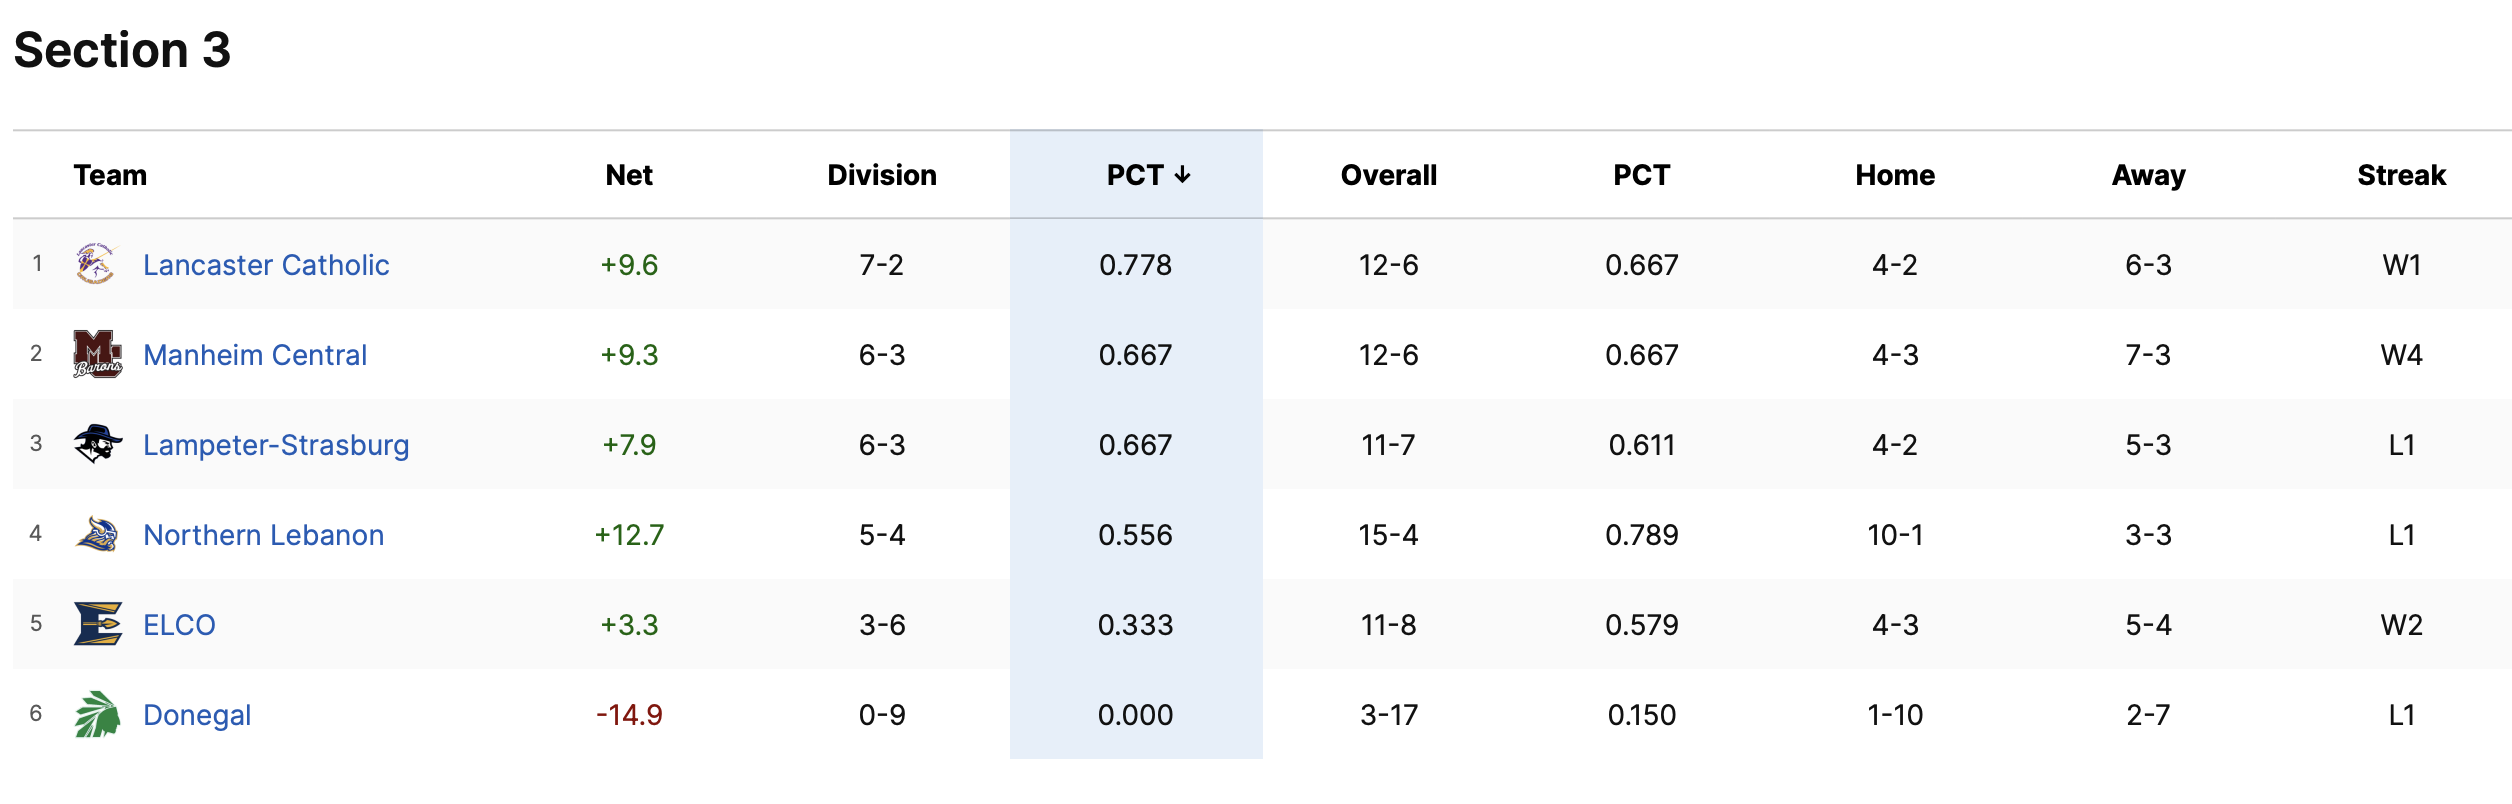2512x804 pixels.
Task: Sort standings by Net column header
Action: click(629, 175)
